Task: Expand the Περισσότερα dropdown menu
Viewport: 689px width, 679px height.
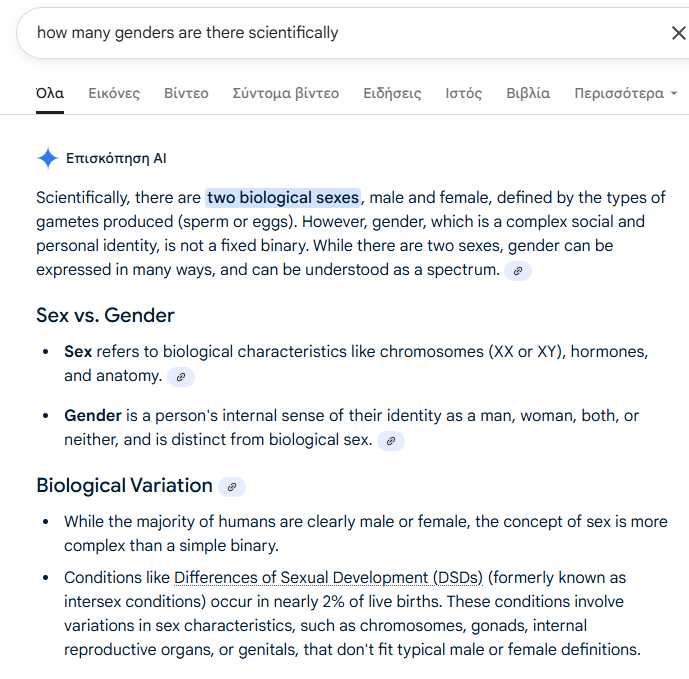Action: point(626,93)
